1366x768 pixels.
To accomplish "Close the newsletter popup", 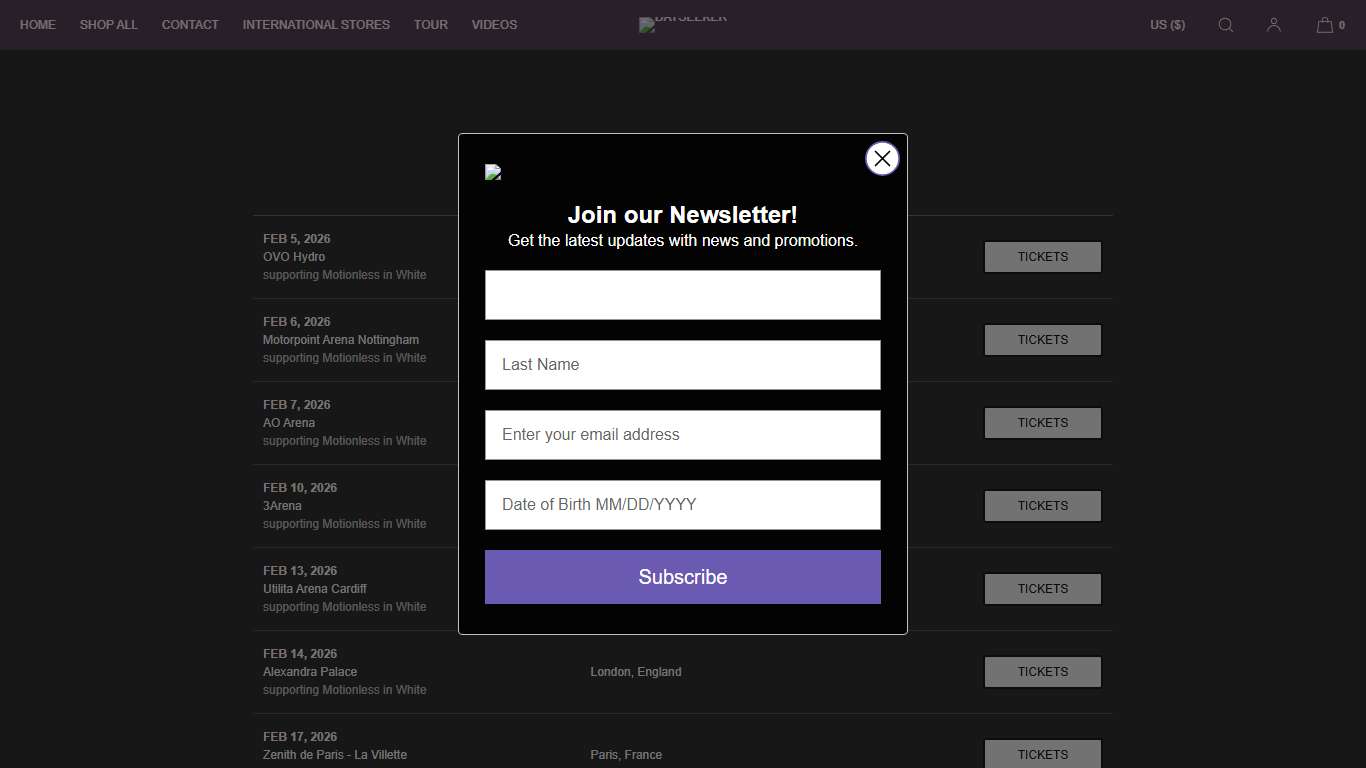I will pos(882,158).
